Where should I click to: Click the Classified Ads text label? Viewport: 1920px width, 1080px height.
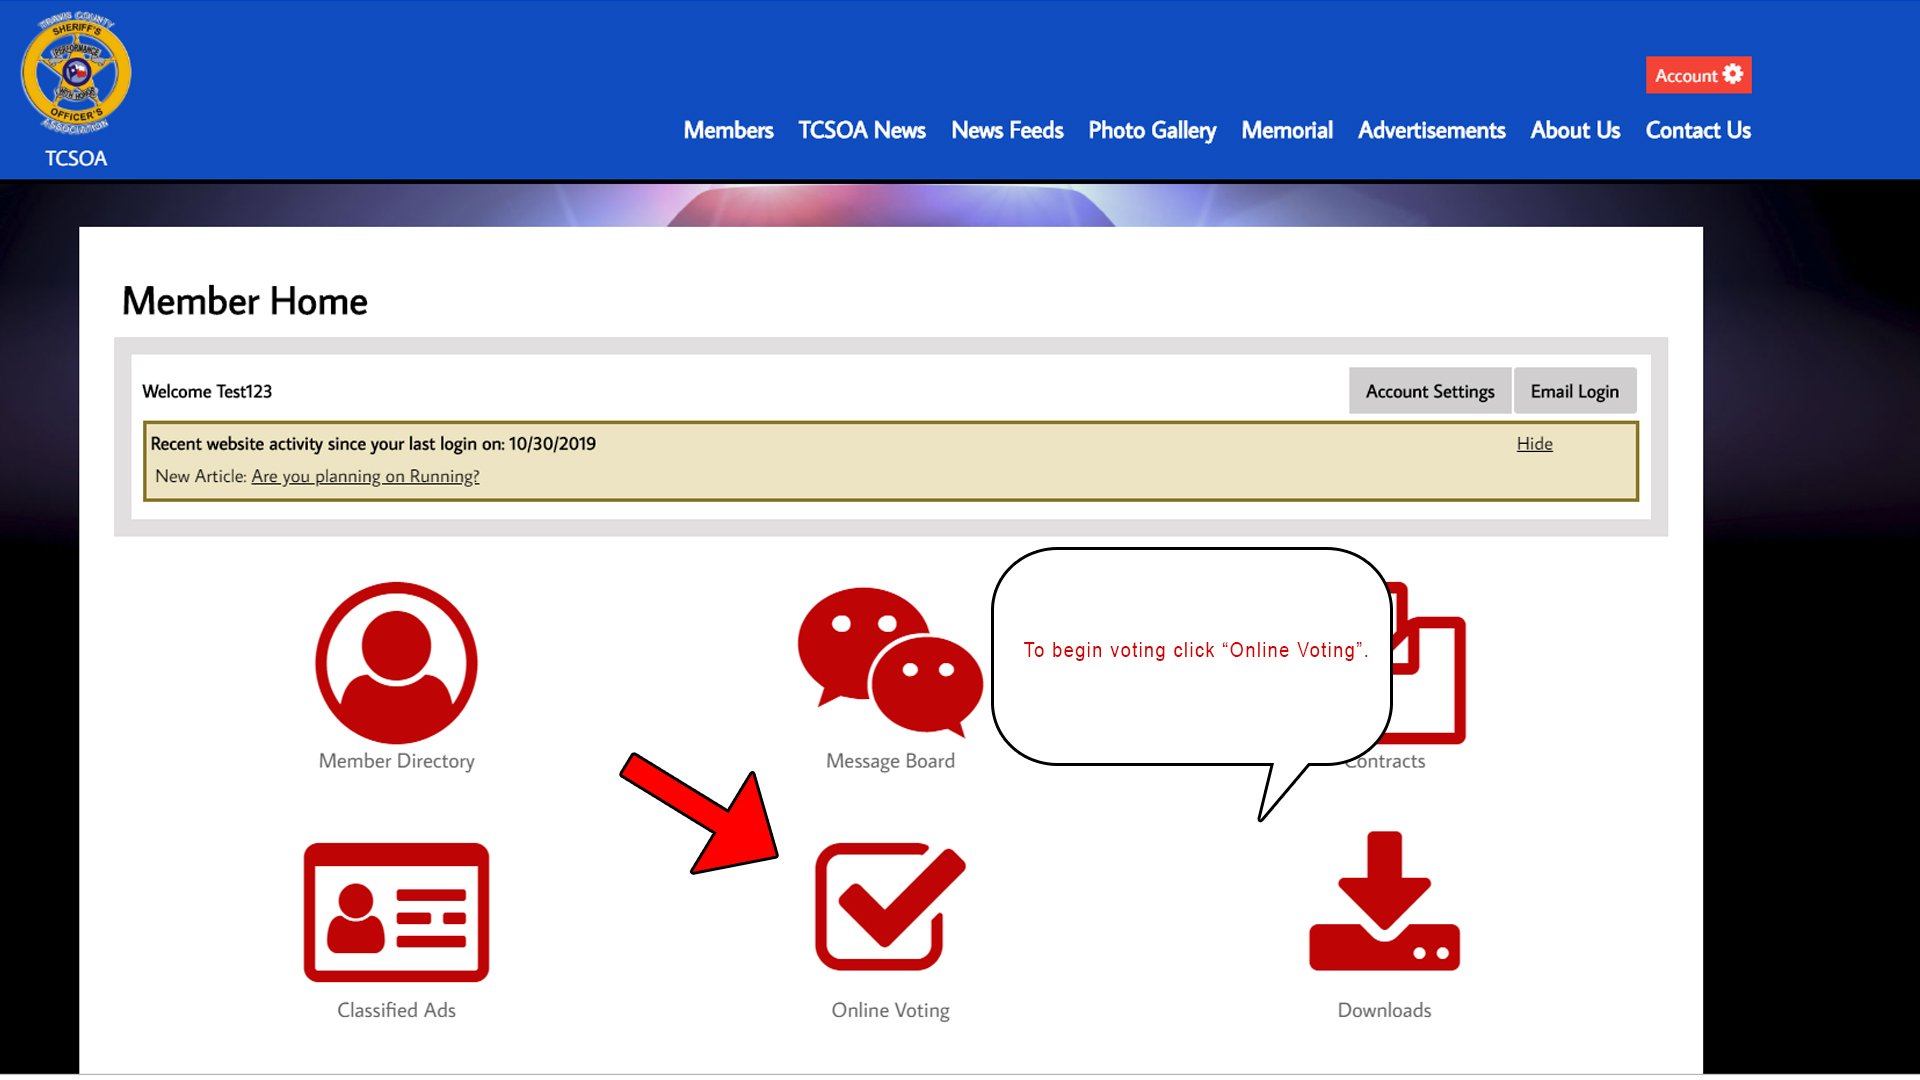coord(396,1010)
